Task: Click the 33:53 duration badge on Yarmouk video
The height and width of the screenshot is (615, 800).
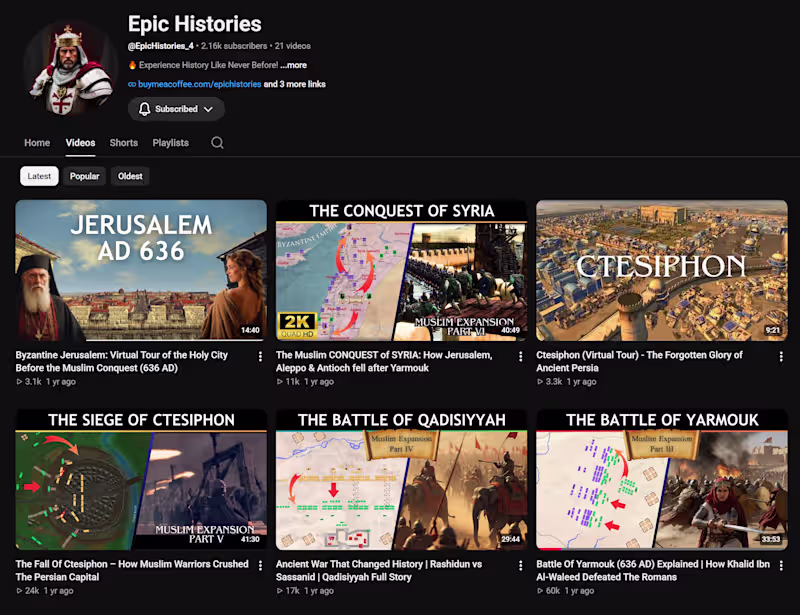Action: click(x=770, y=539)
